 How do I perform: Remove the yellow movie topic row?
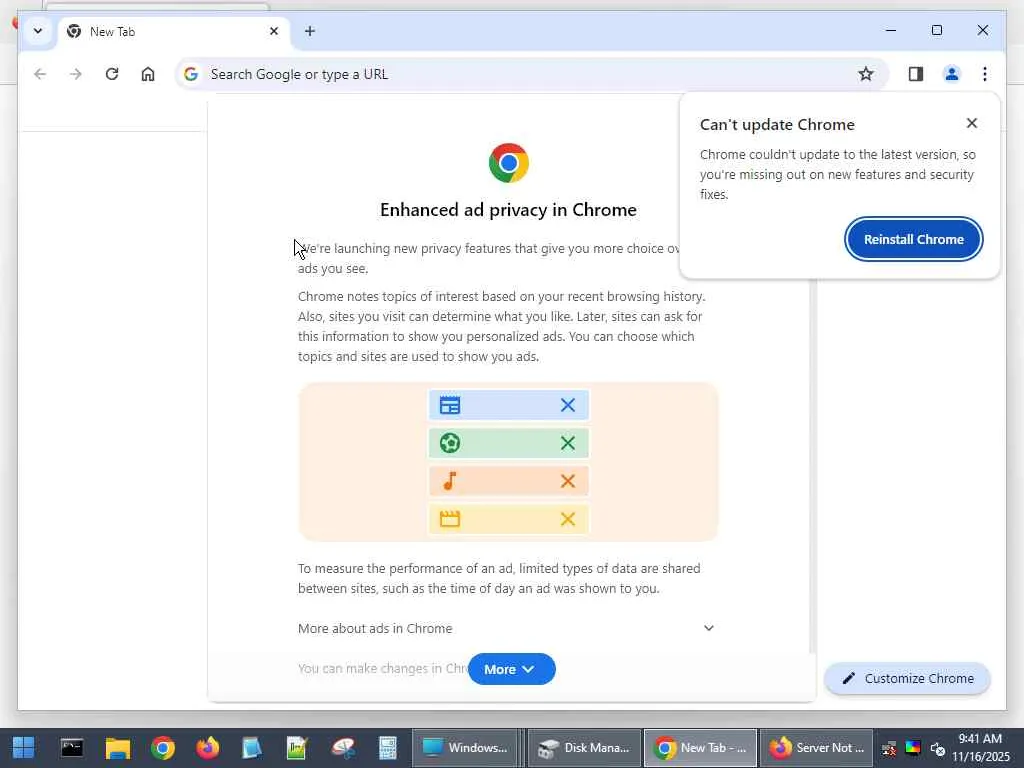coord(568,519)
